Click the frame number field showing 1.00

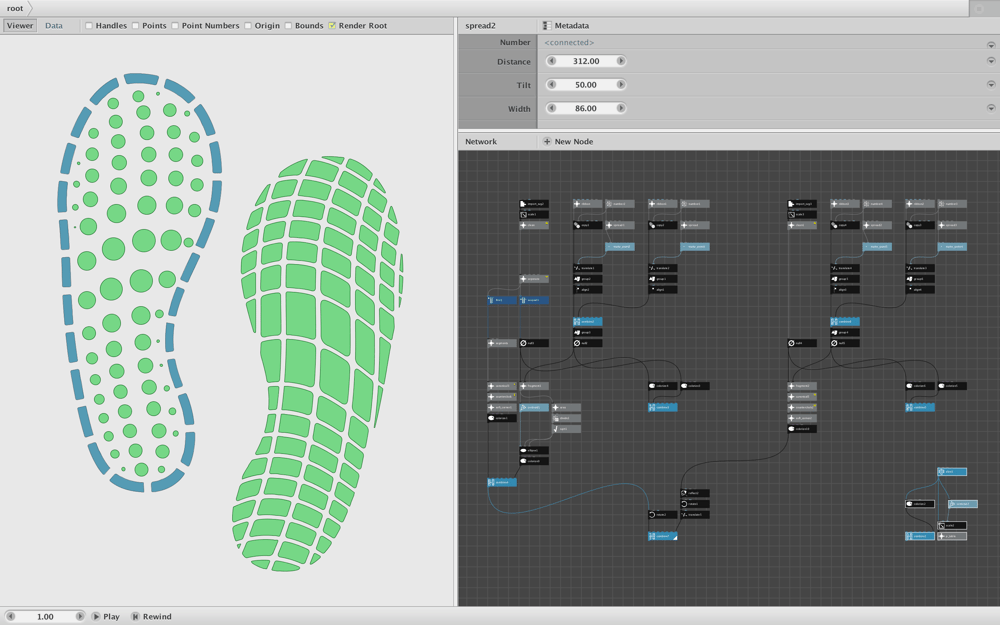point(45,616)
